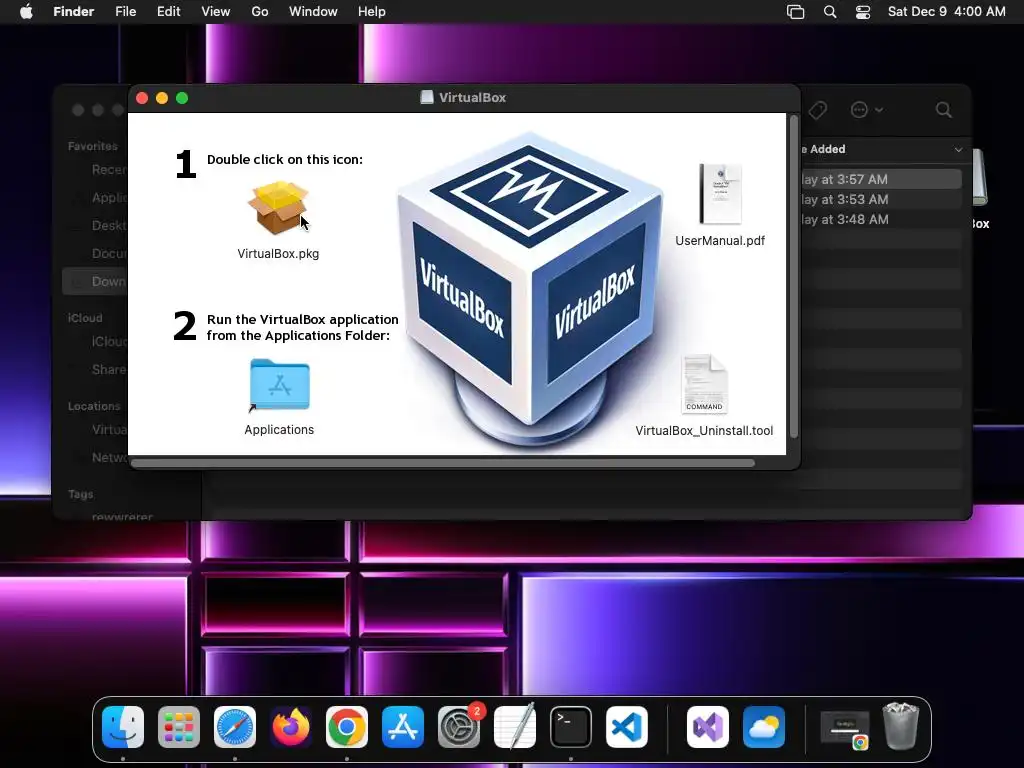The height and width of the screenshot is (768, 1024).
Task: Open the minimized Chrome window thumbnail in Dock
Action: (x=844, y=729)
